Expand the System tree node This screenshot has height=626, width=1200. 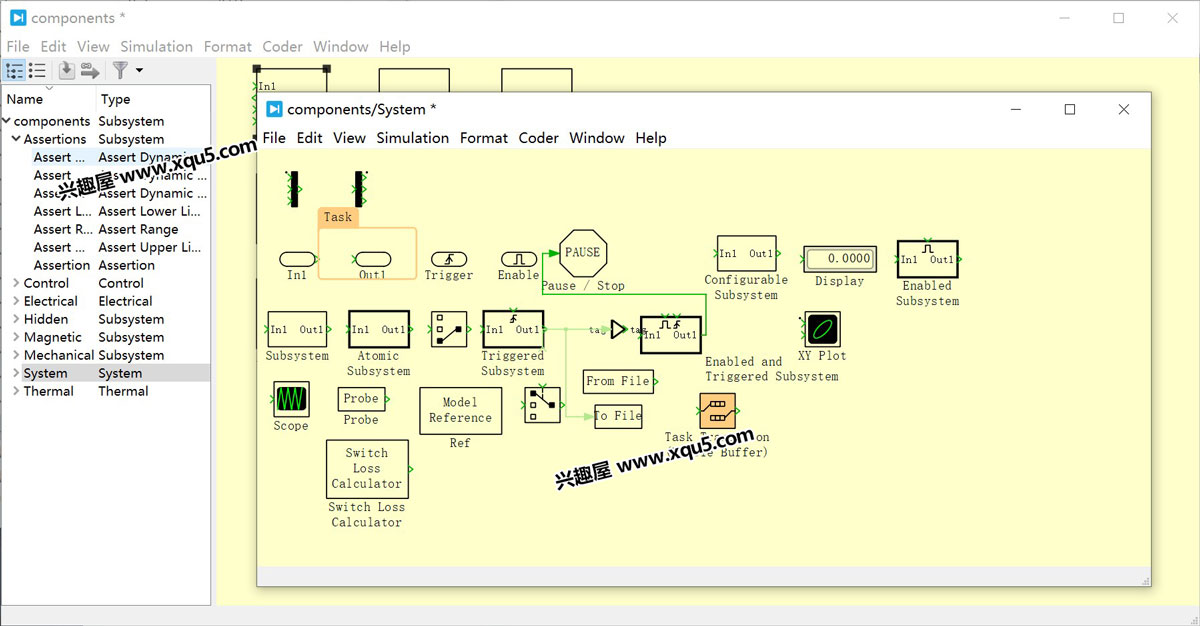point(16,373)
